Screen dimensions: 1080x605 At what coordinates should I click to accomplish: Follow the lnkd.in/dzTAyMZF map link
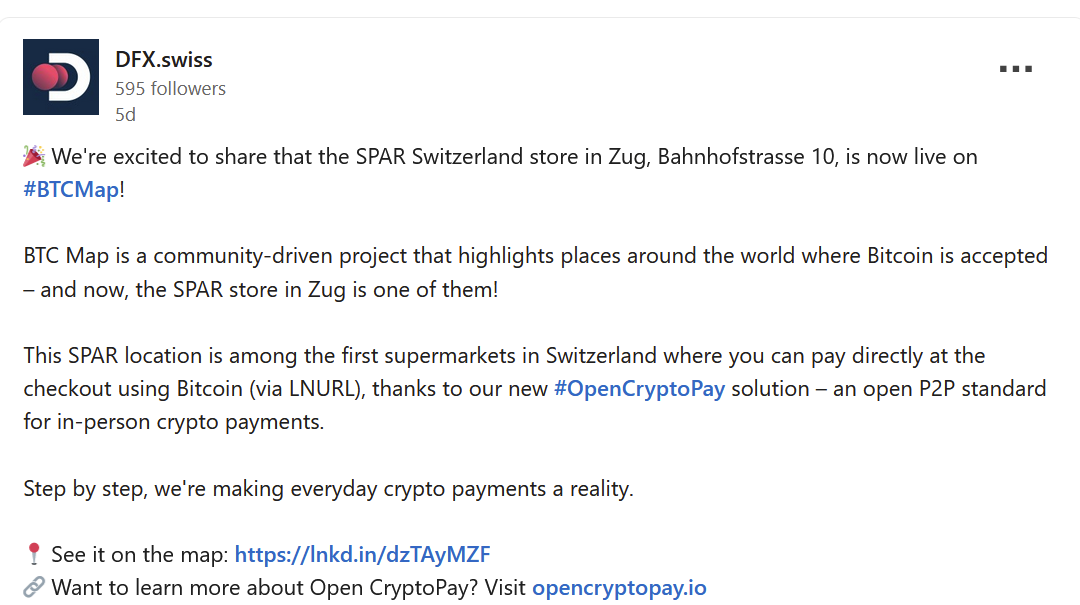point(362,554)
